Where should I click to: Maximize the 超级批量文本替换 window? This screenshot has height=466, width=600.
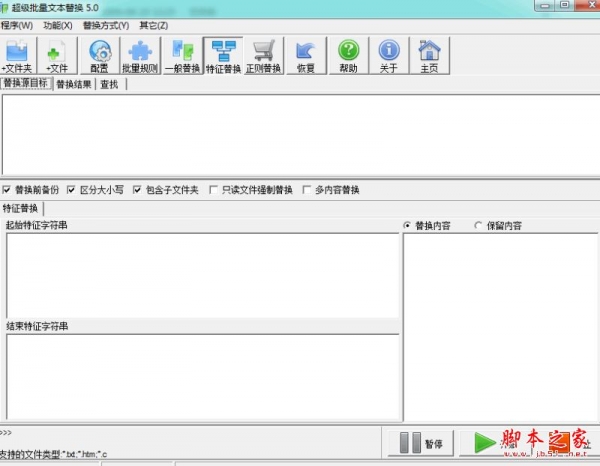pyautogui.click(x=565, y=5)
